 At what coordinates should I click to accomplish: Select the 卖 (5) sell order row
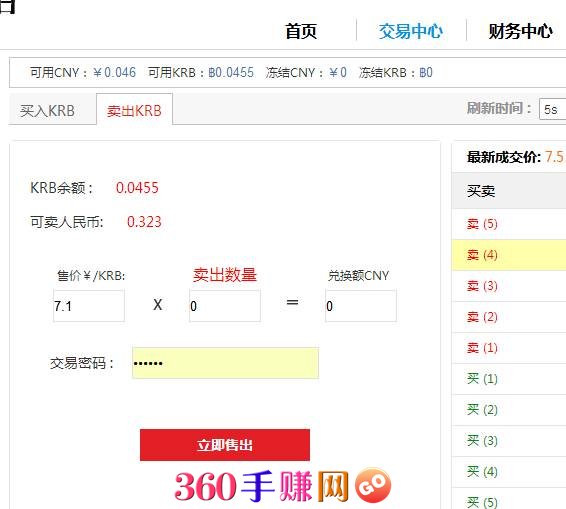pyautogui.click(x=509, y=224)
